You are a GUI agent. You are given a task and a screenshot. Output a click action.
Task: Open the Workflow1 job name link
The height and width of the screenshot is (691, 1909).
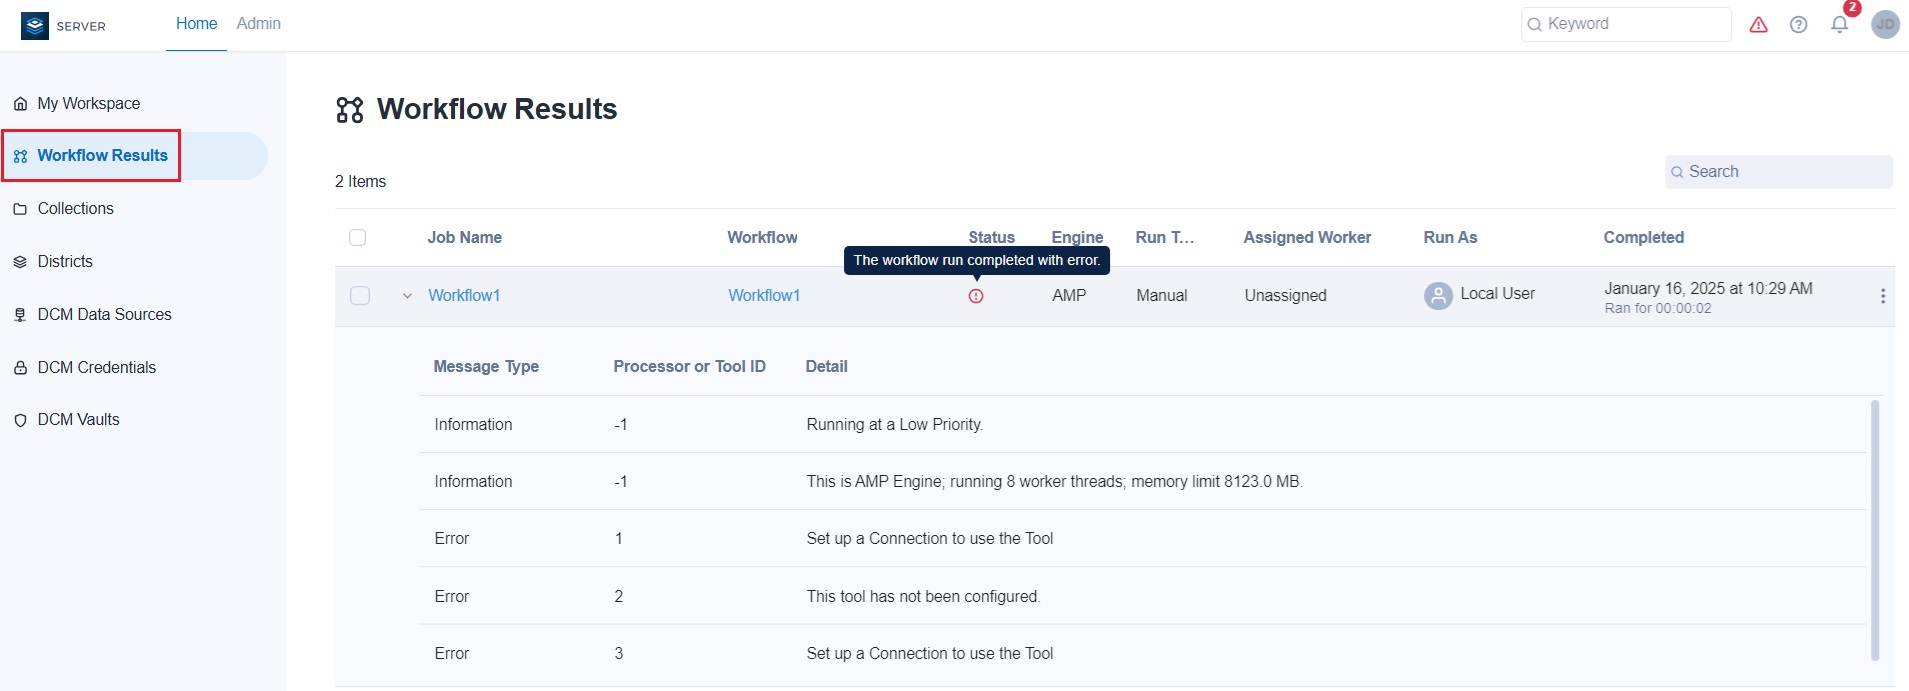pos(464,296)
